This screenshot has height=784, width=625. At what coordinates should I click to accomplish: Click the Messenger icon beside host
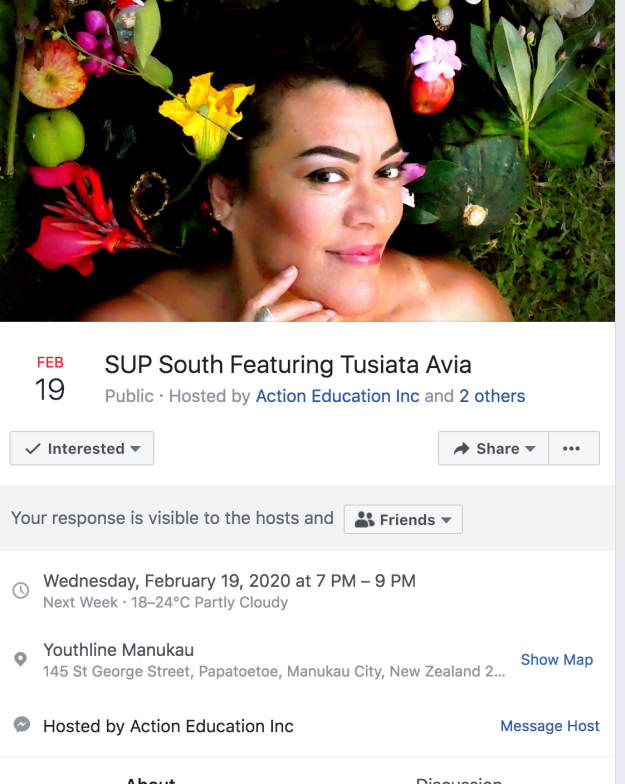[x=20, y=725]
